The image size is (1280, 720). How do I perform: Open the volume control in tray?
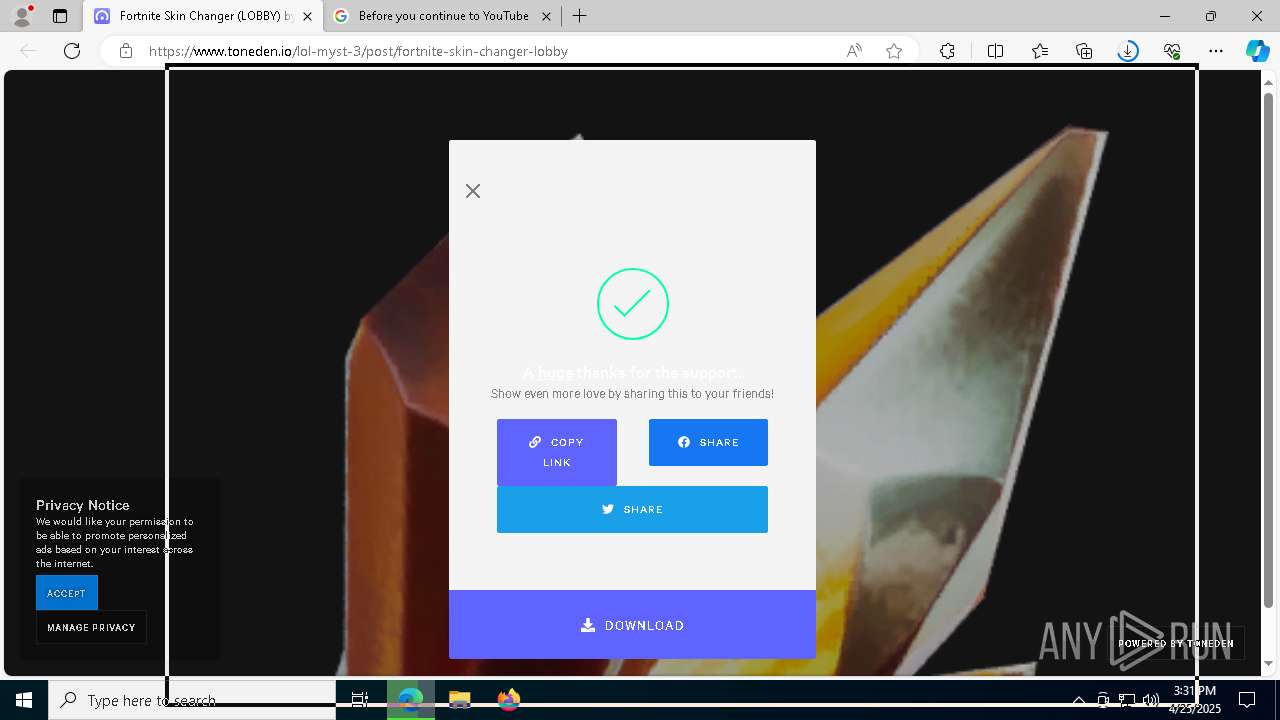coord(1151,700)
